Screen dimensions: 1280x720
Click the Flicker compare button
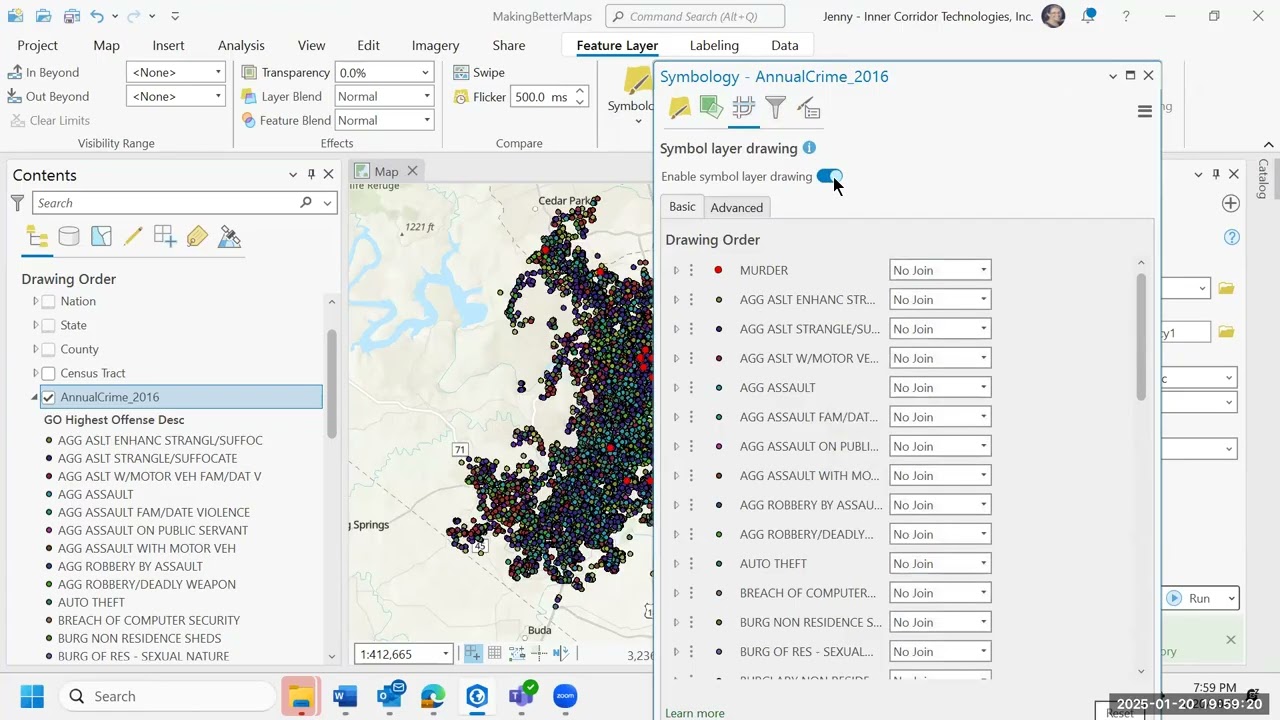point(479,97)
